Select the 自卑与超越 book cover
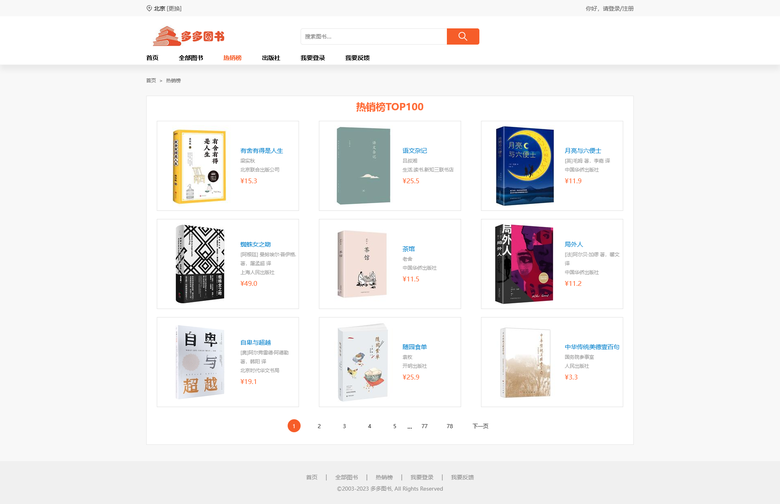 (200, 362)
